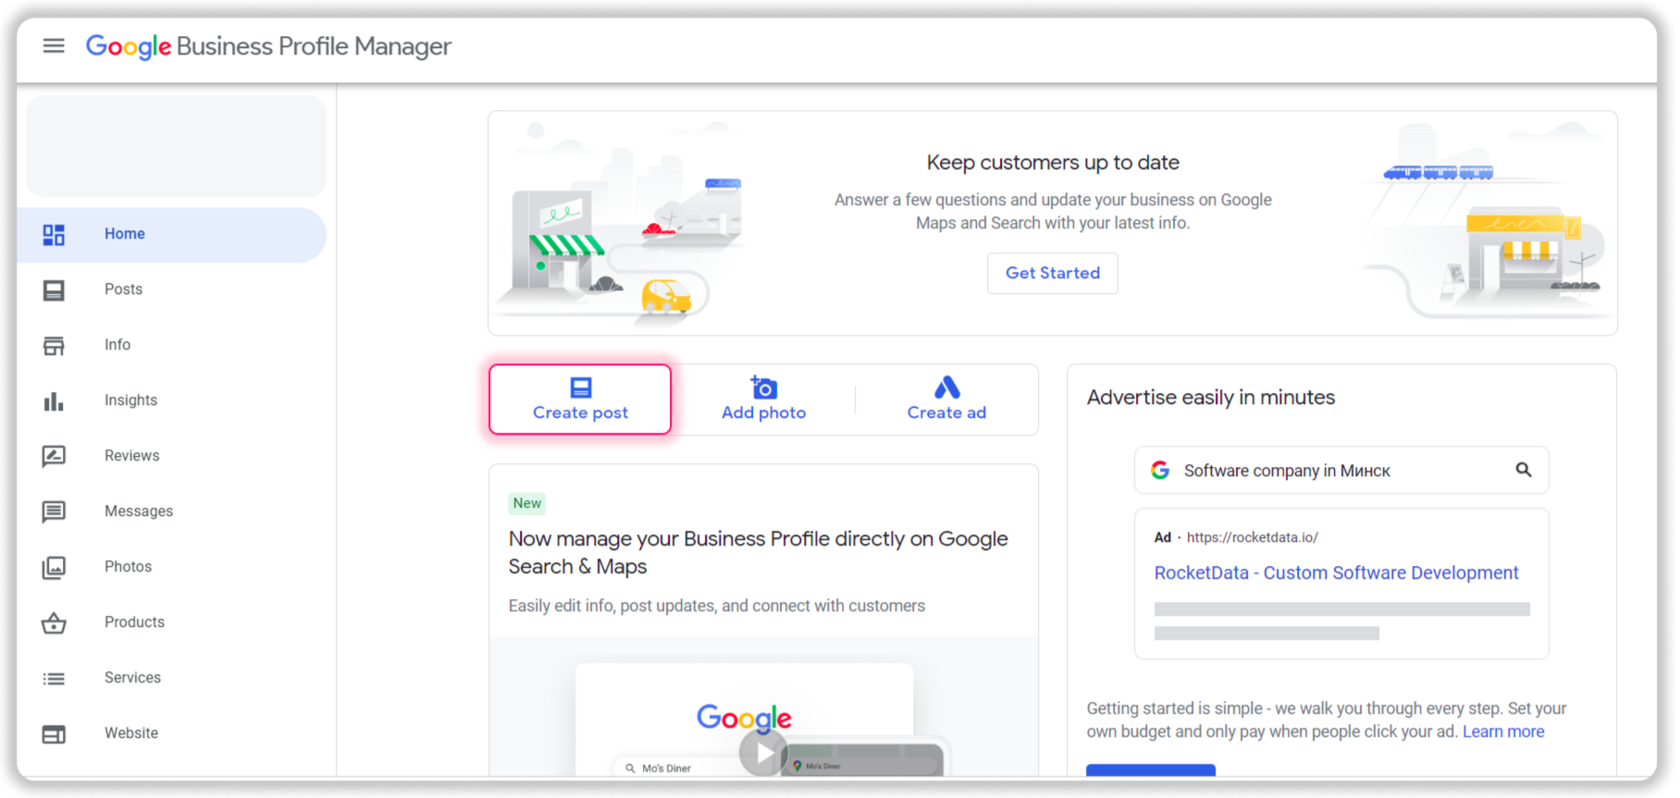Click the Keep customers up to date heading

pos(1053,163)
